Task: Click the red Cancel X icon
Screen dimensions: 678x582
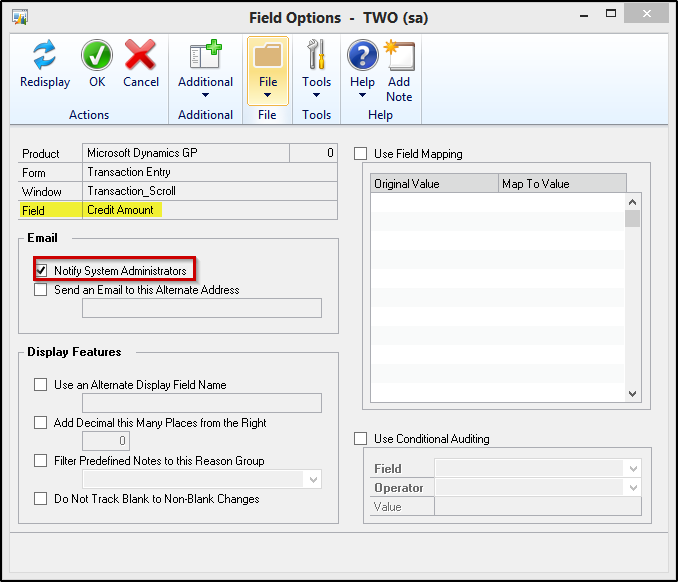Action: (140, 55)
